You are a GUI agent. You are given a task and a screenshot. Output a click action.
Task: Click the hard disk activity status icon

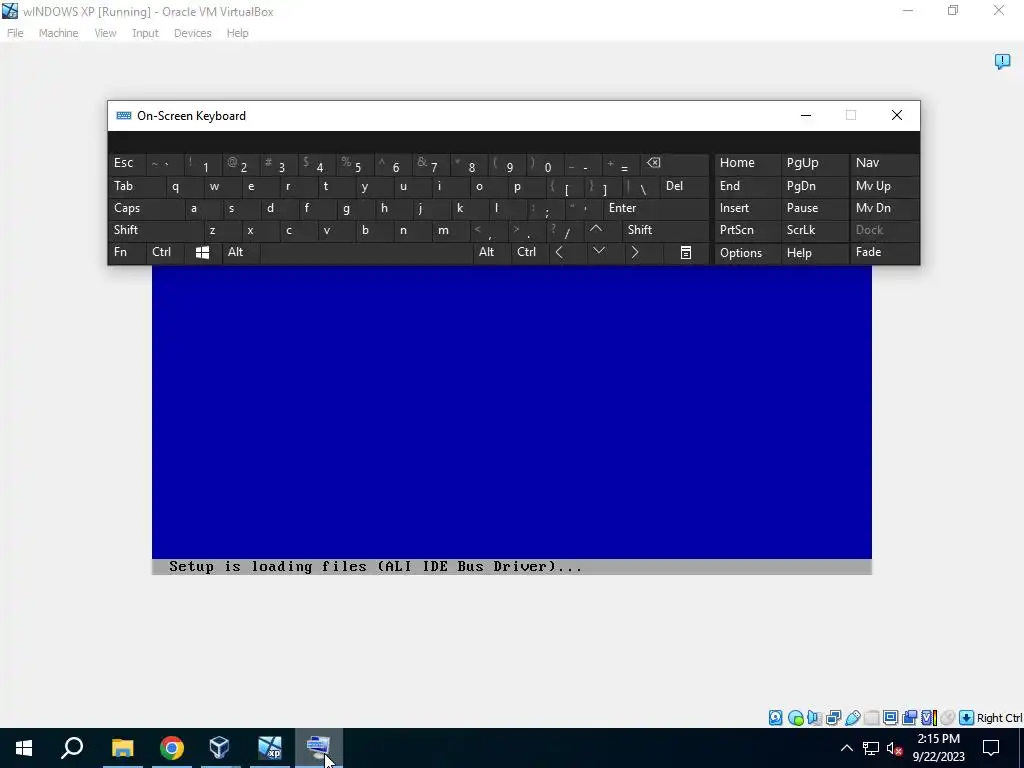(x=776, y=718)
